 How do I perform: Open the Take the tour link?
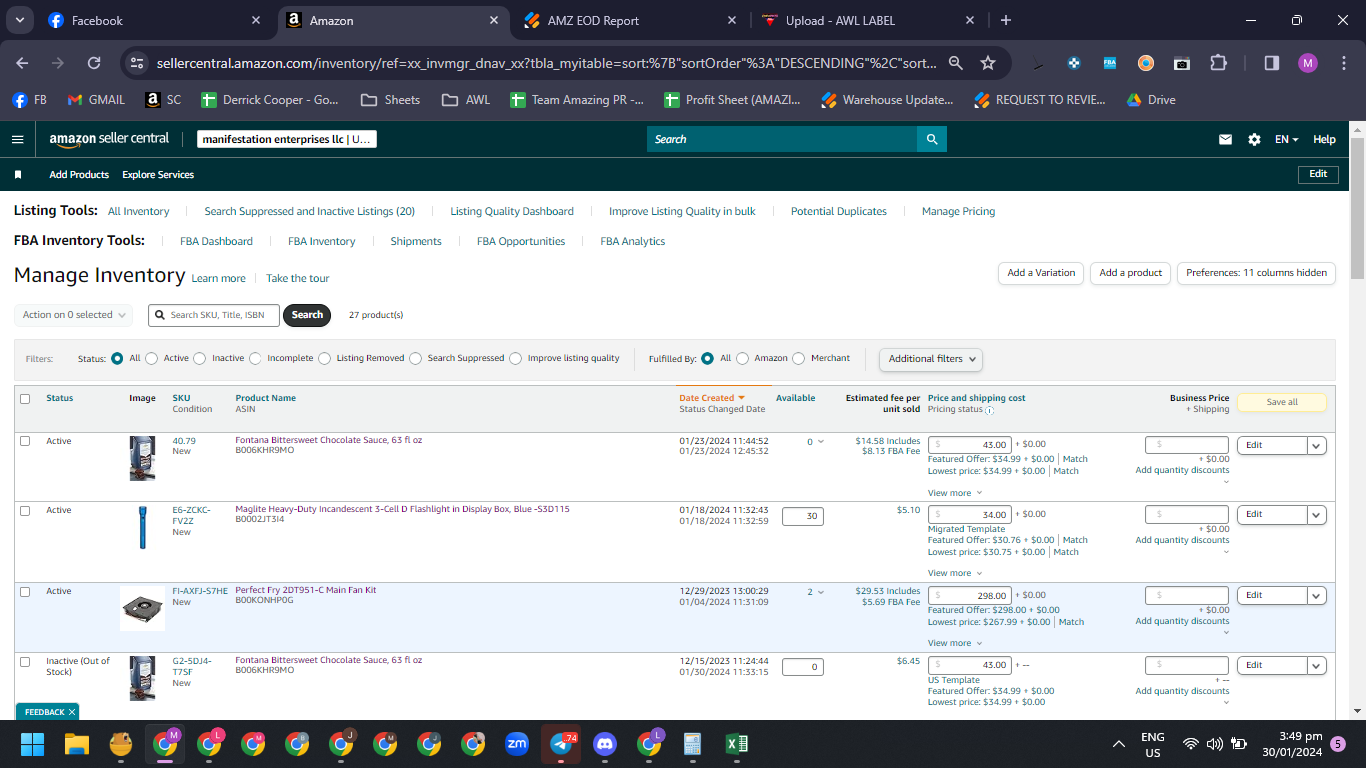(x=297, y=278)
